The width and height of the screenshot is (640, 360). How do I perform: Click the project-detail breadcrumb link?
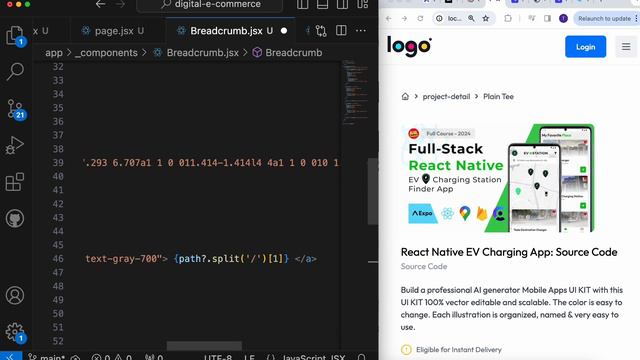446,96
